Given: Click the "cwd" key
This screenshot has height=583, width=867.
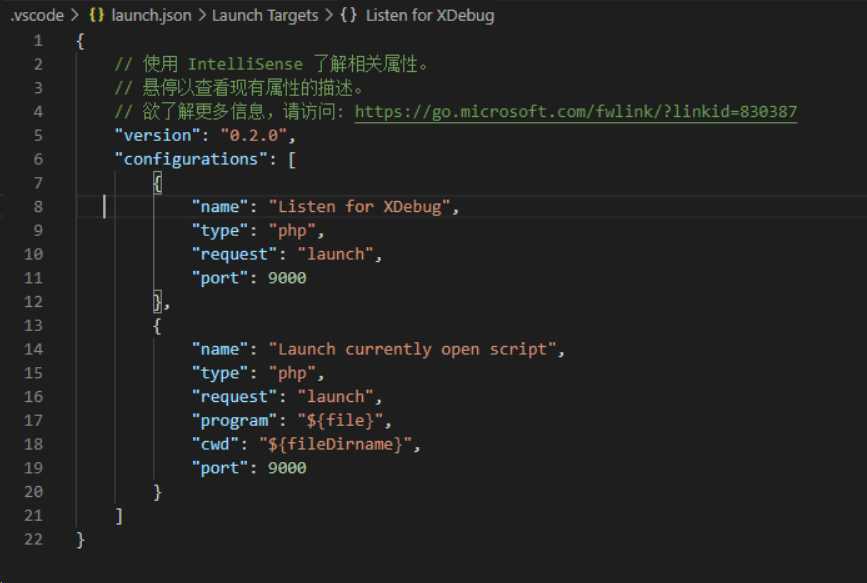Looking at the screenshot, I should [215, 445].
